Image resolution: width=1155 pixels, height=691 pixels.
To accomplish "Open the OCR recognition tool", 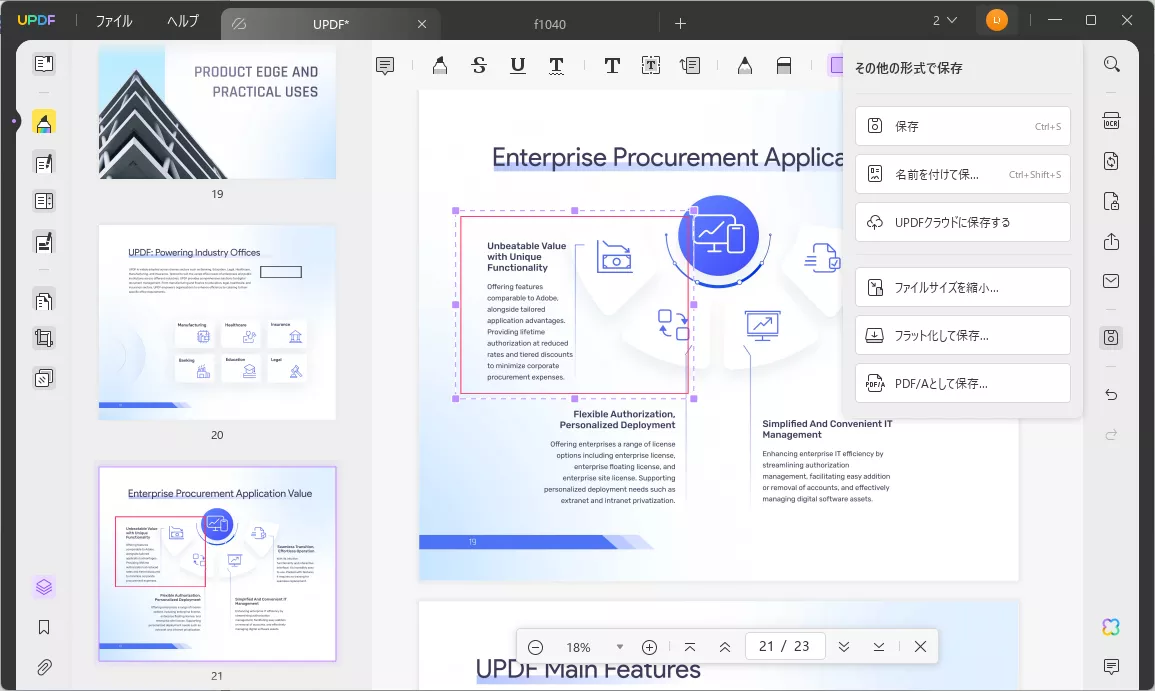I will pyautogui.click(x=1112, y=121).
